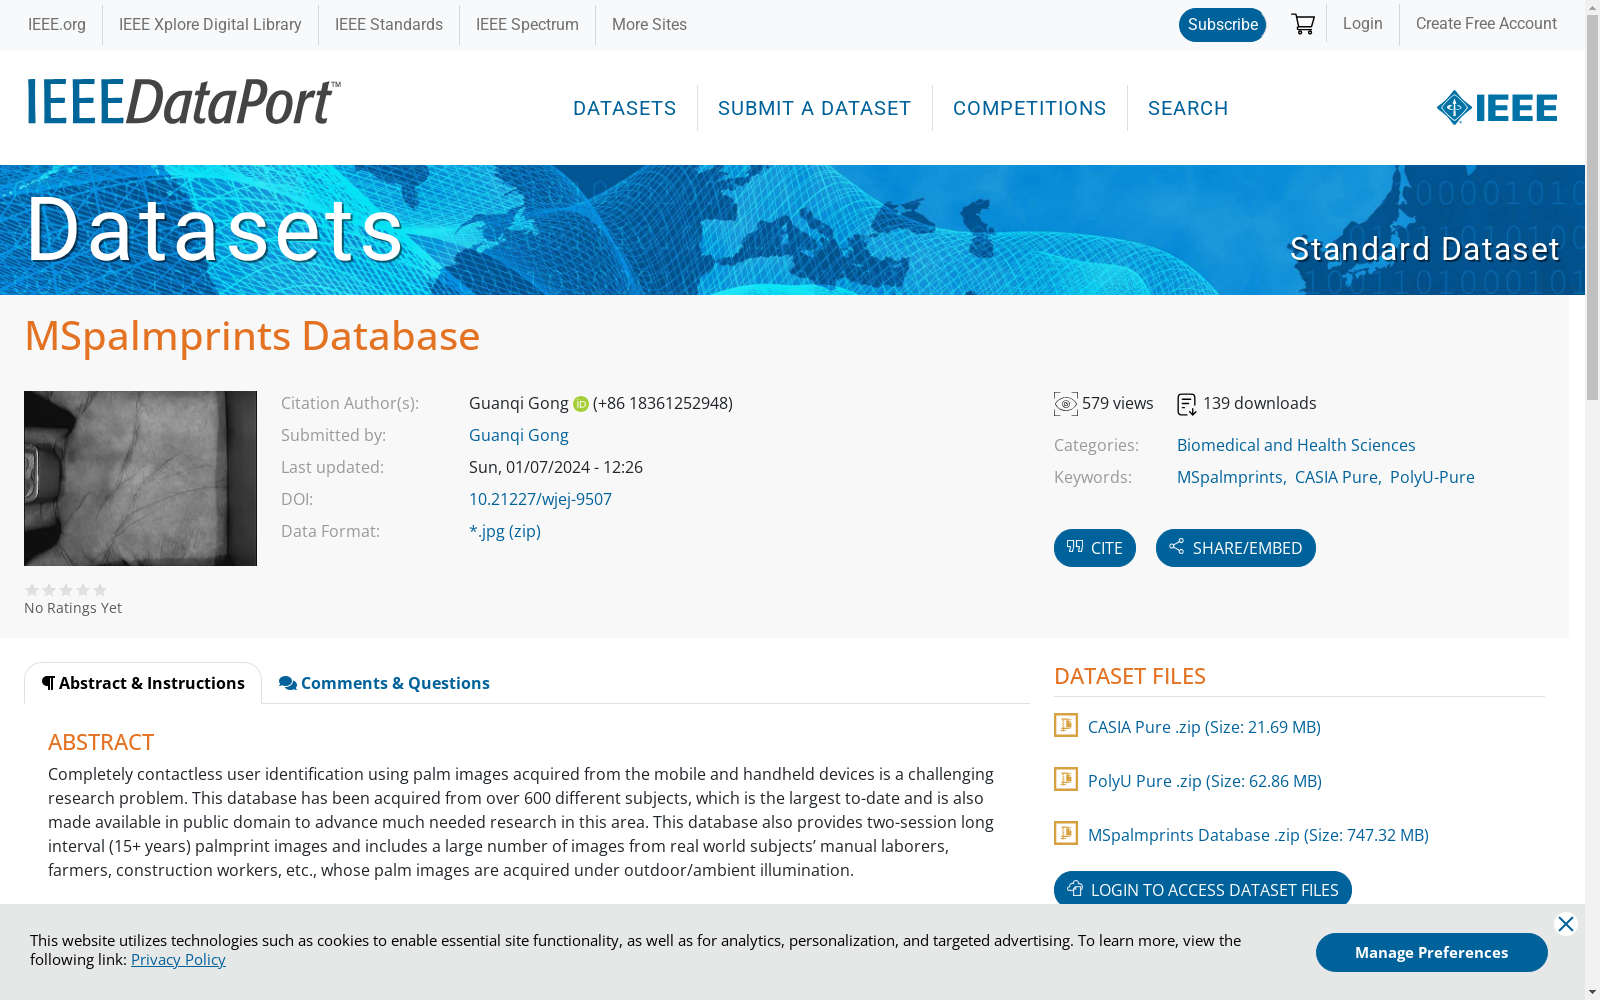Click the downloads document icon

point(1187,404)
